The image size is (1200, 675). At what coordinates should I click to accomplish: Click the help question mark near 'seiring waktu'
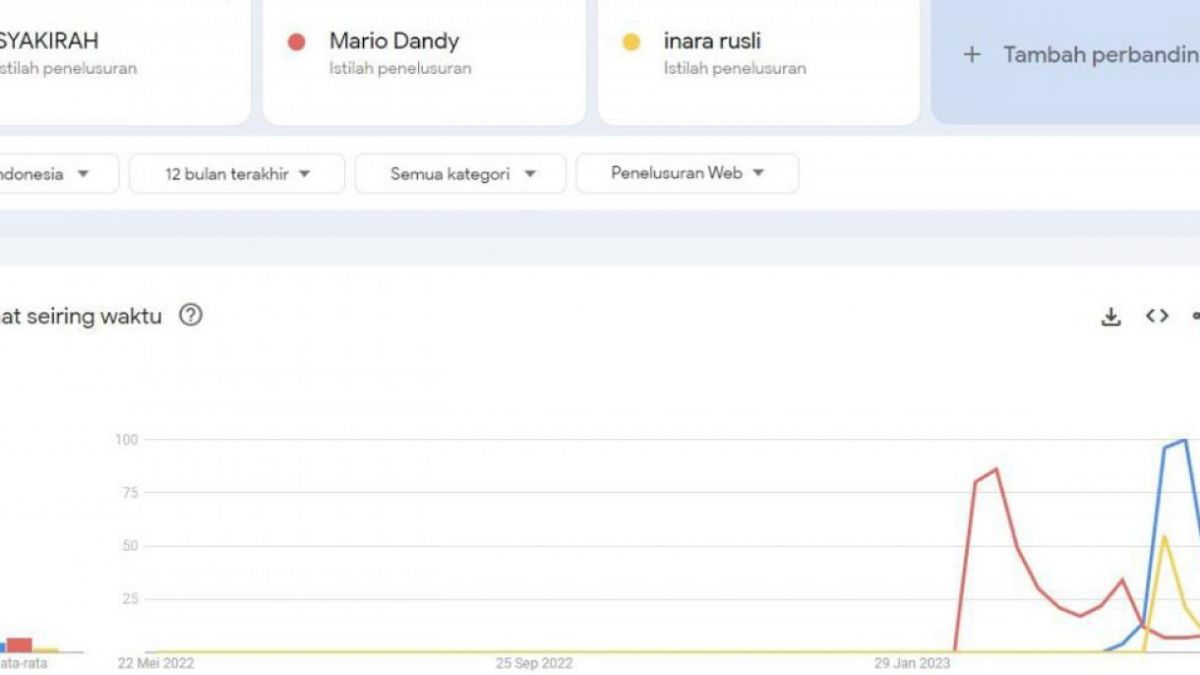coord(190,315)
